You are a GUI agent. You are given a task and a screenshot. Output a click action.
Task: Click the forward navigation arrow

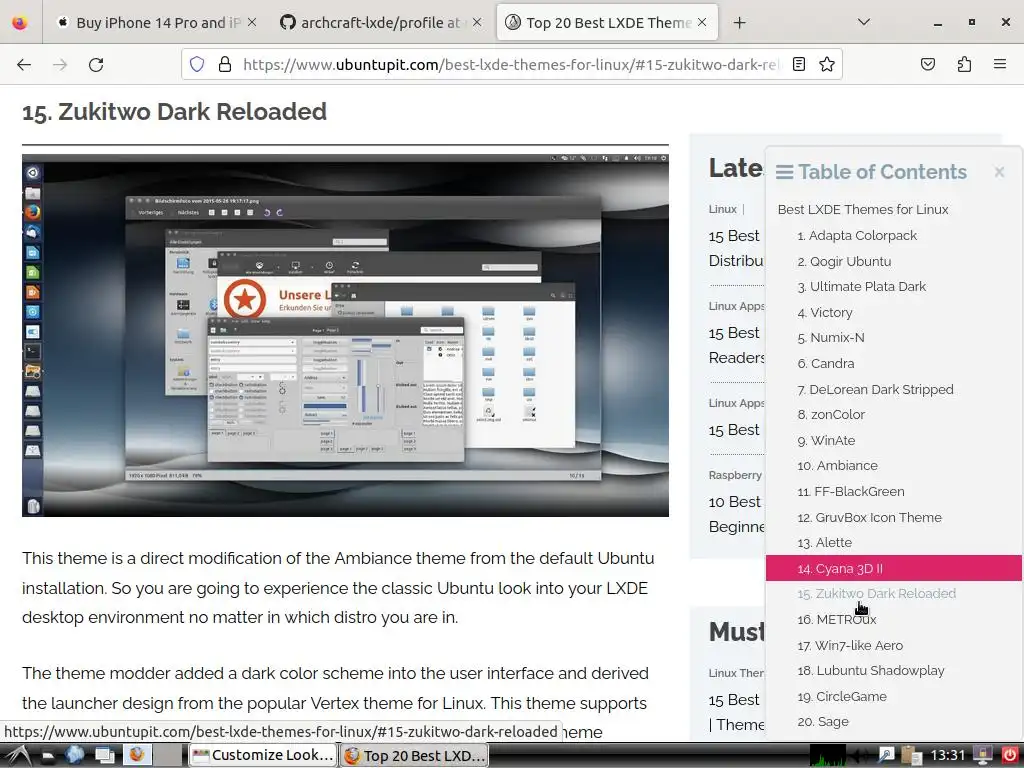point(60,64)
